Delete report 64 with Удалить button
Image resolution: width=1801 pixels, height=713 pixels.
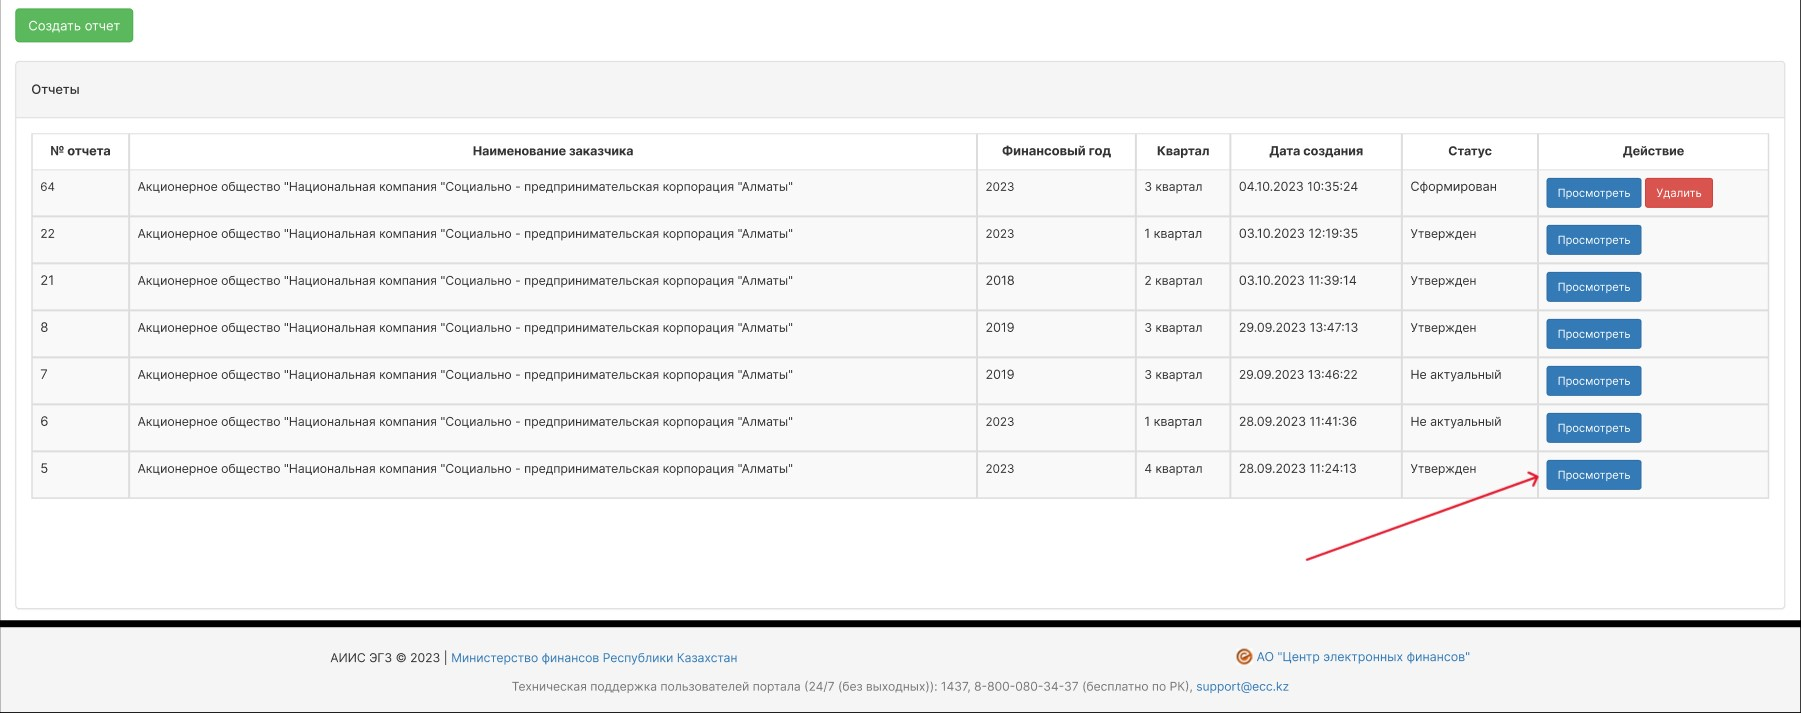pos(1678,193)
